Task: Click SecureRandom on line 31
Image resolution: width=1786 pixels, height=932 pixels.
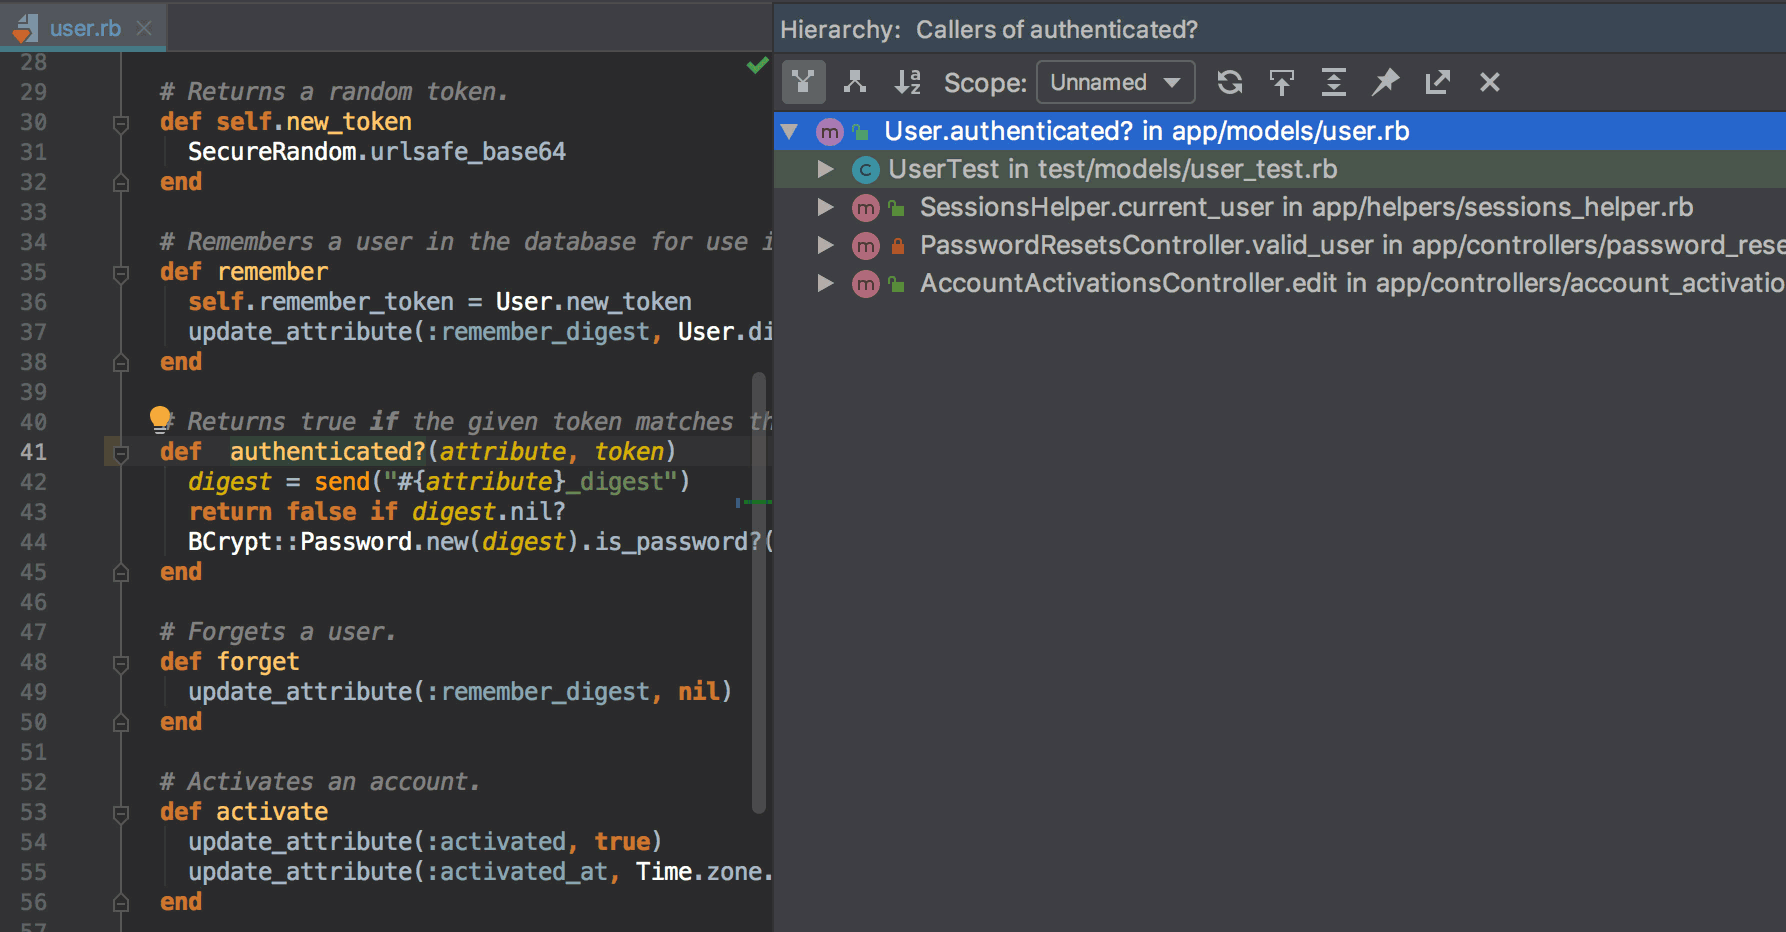Action: pyautogui.click(x=272, y=152)
